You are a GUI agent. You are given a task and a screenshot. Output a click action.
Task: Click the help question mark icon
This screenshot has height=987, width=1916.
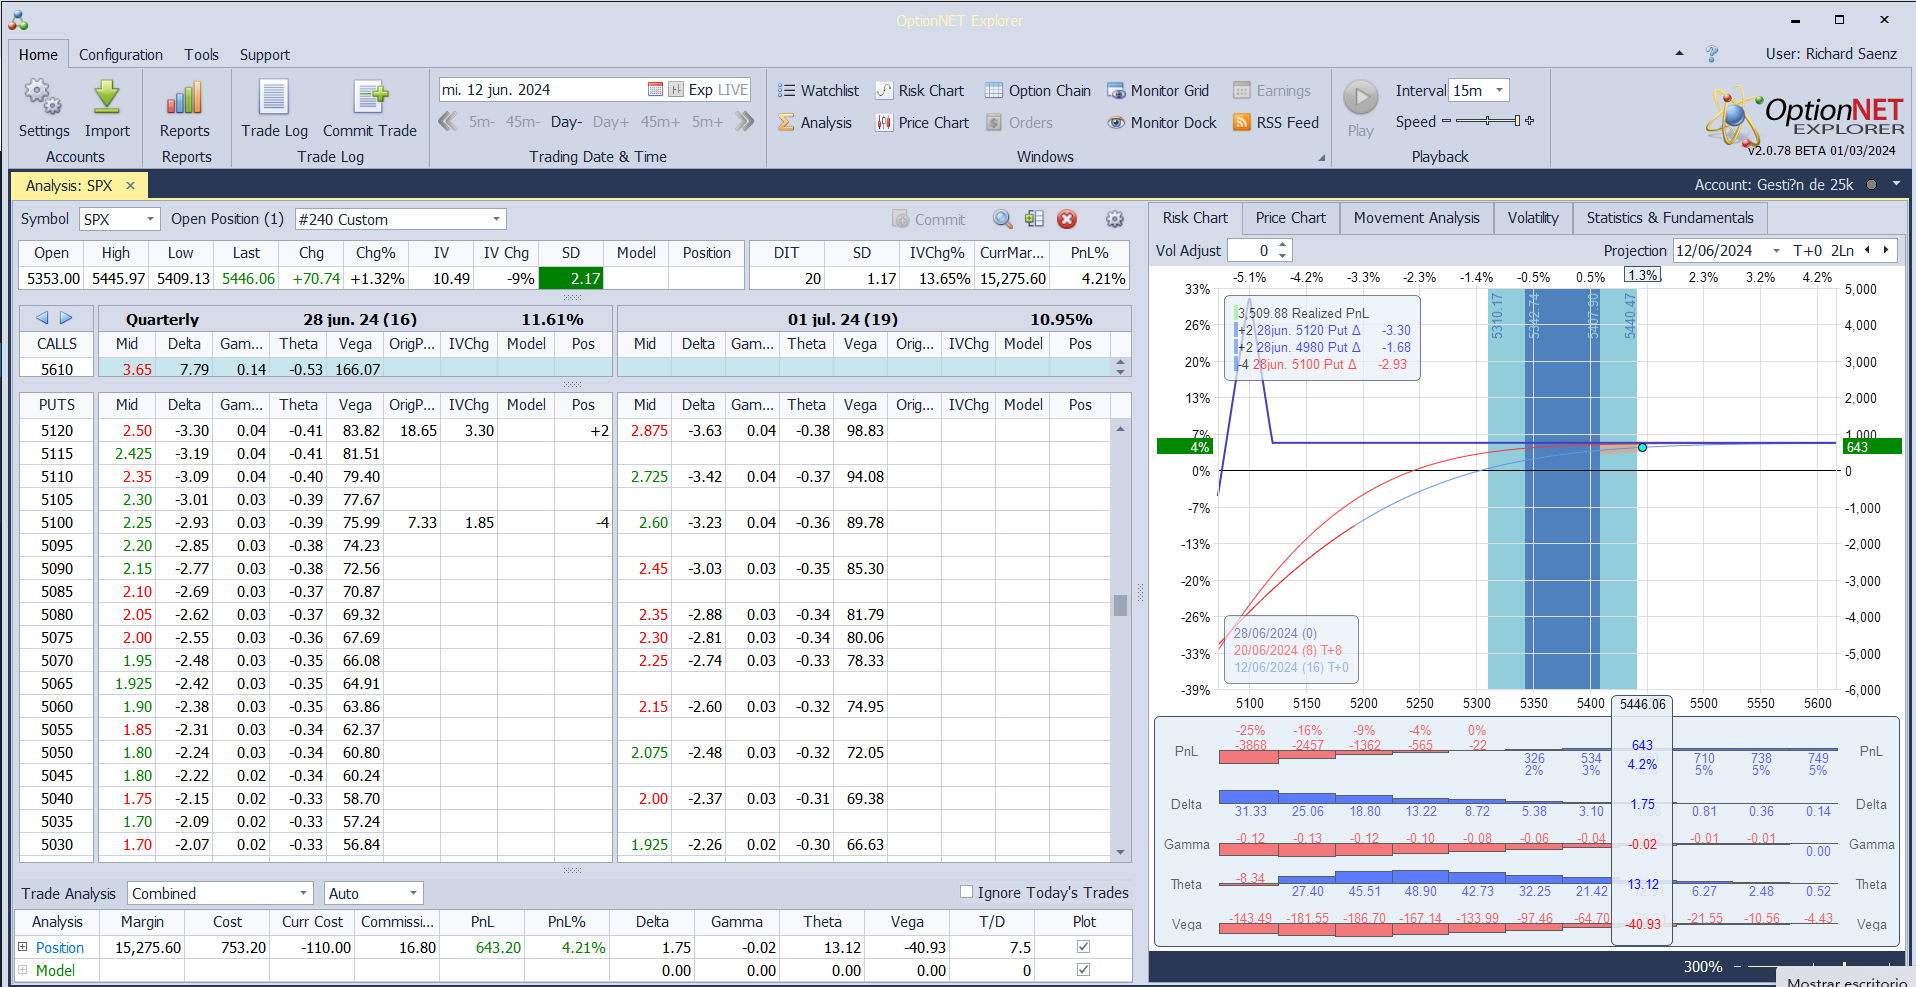1712,54
